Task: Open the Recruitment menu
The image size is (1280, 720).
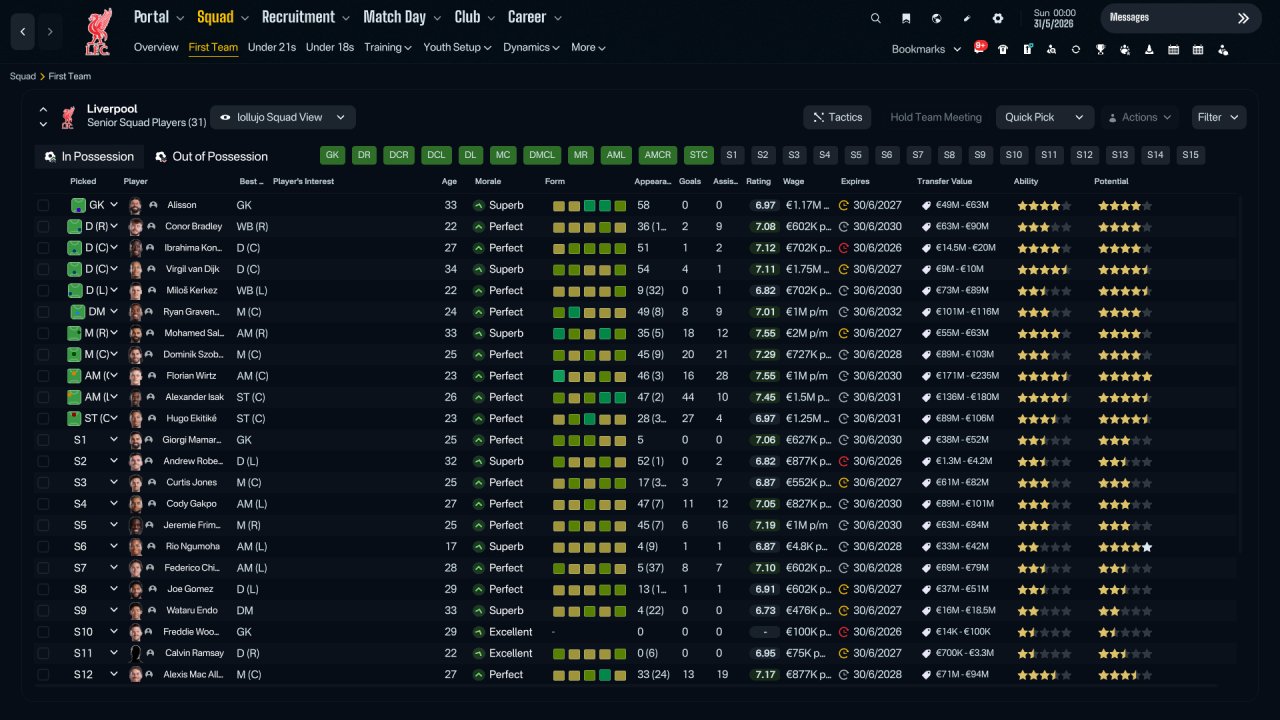Action: coord(306,17)
